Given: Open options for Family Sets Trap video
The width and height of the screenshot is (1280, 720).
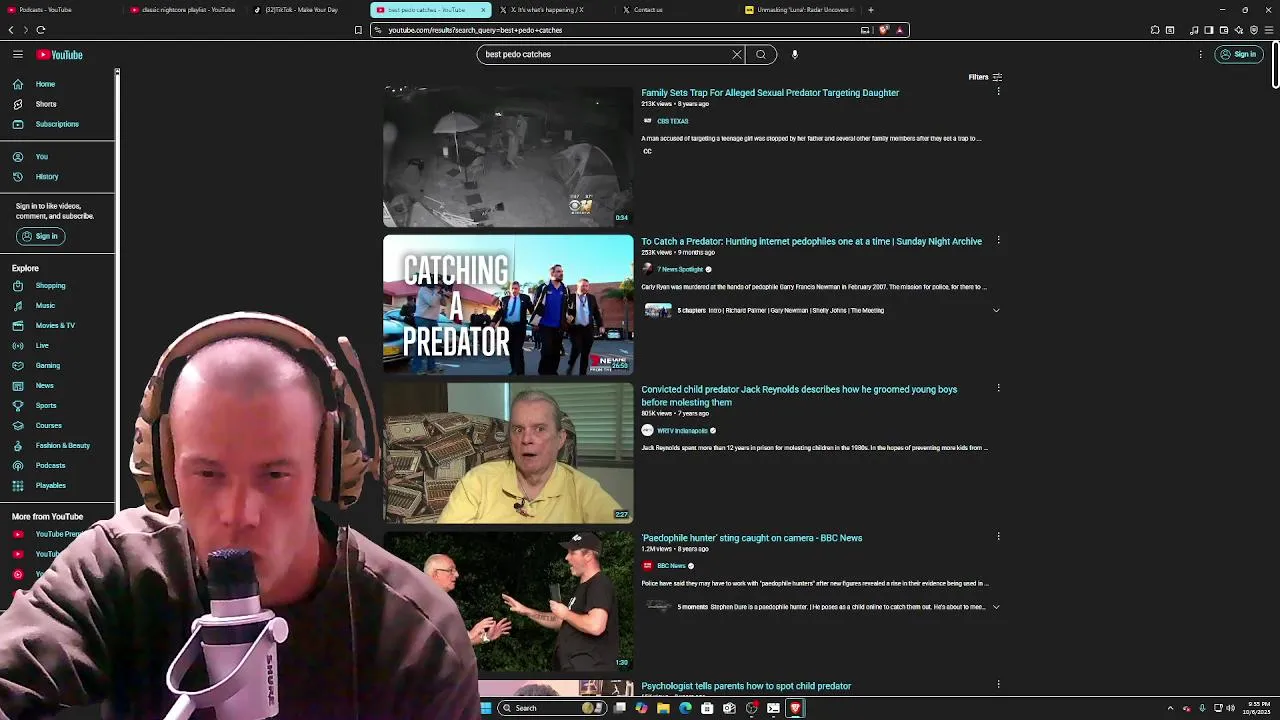Looking at the screenshot, I should point(998,92).
